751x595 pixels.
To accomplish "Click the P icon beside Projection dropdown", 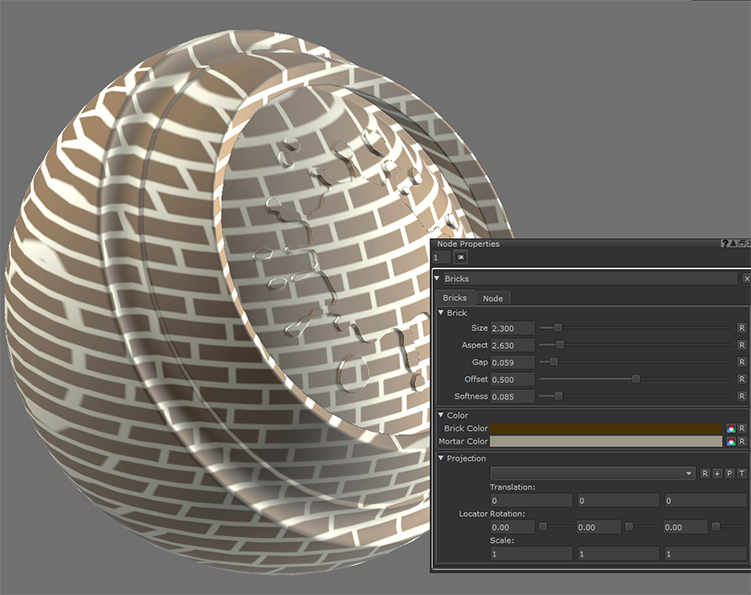I will [x=729, y=473].
